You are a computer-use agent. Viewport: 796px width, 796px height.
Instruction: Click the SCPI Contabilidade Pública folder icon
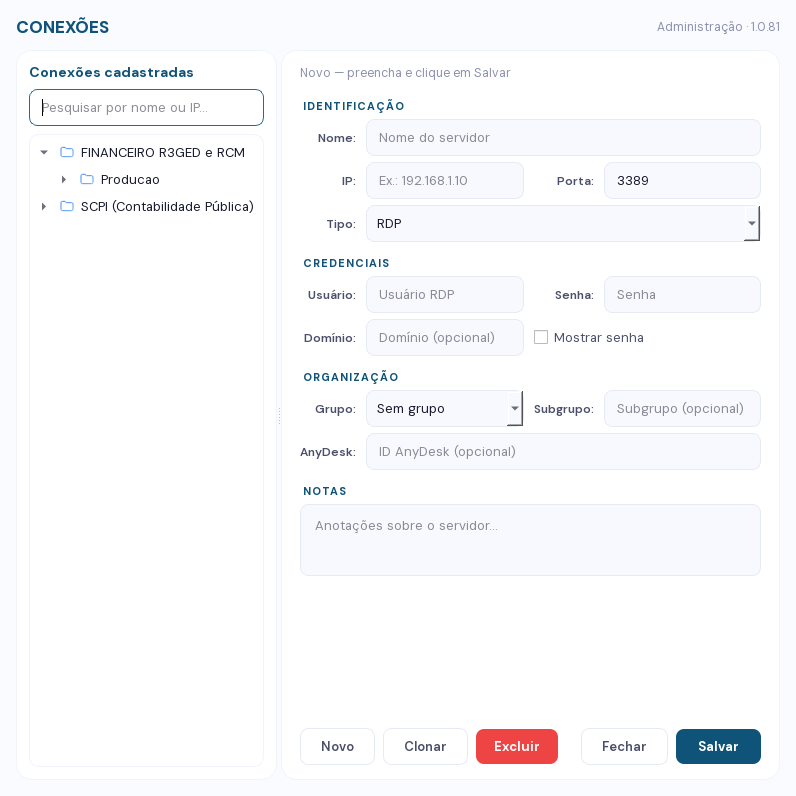[67, 206]
